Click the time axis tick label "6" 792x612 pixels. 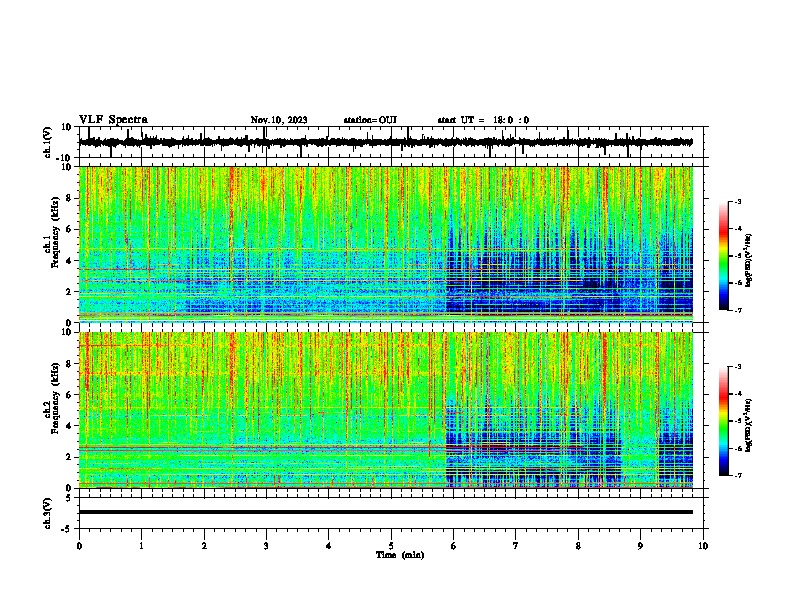tap(454, 546)
